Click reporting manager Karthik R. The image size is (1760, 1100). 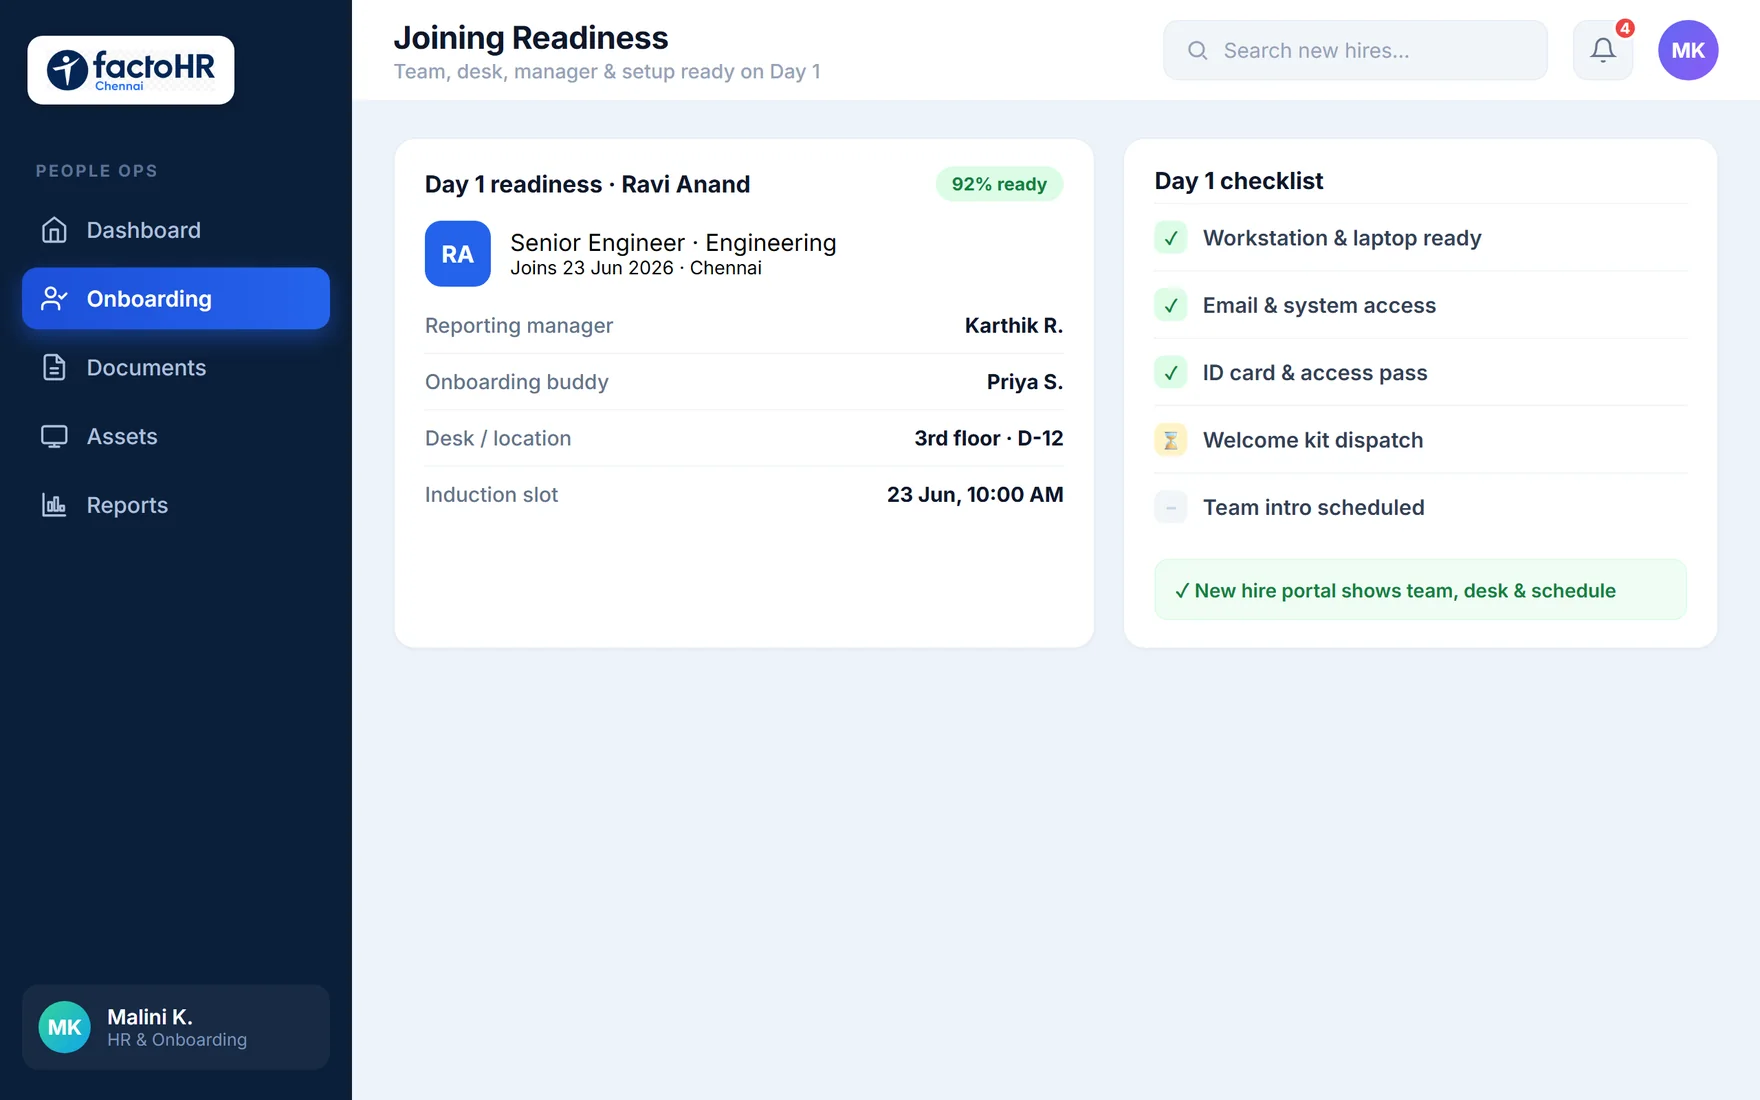pyautogui.click(x=1014, y=326)
